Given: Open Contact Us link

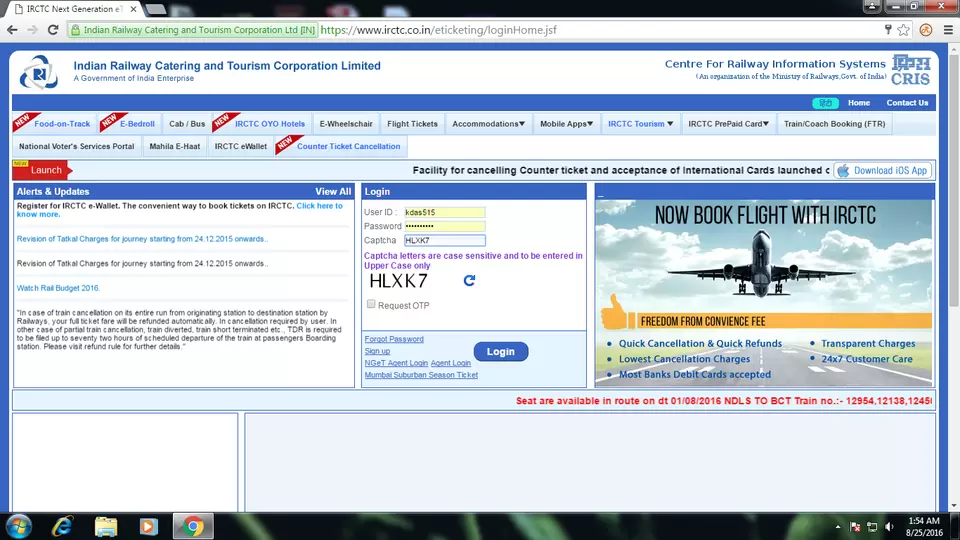Looking at the screenshot, I should click(x=907, y=103).
